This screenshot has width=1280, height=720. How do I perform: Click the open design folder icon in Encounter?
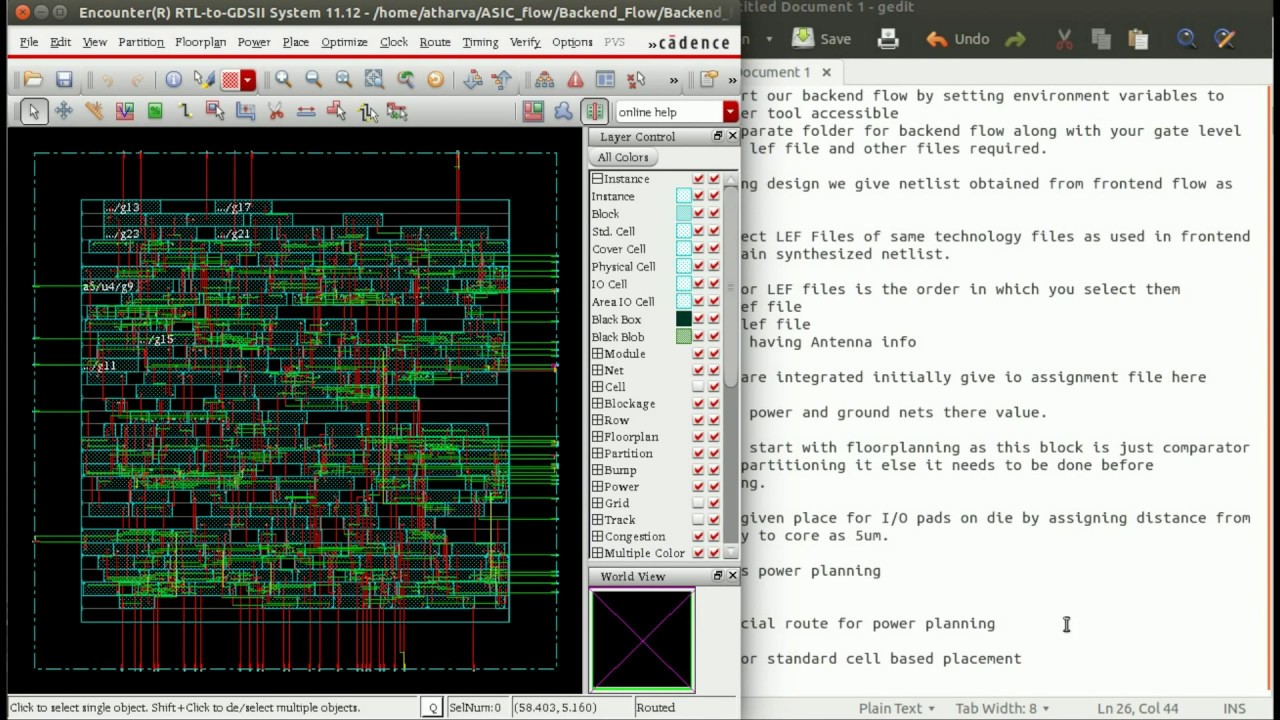[33, 80]
